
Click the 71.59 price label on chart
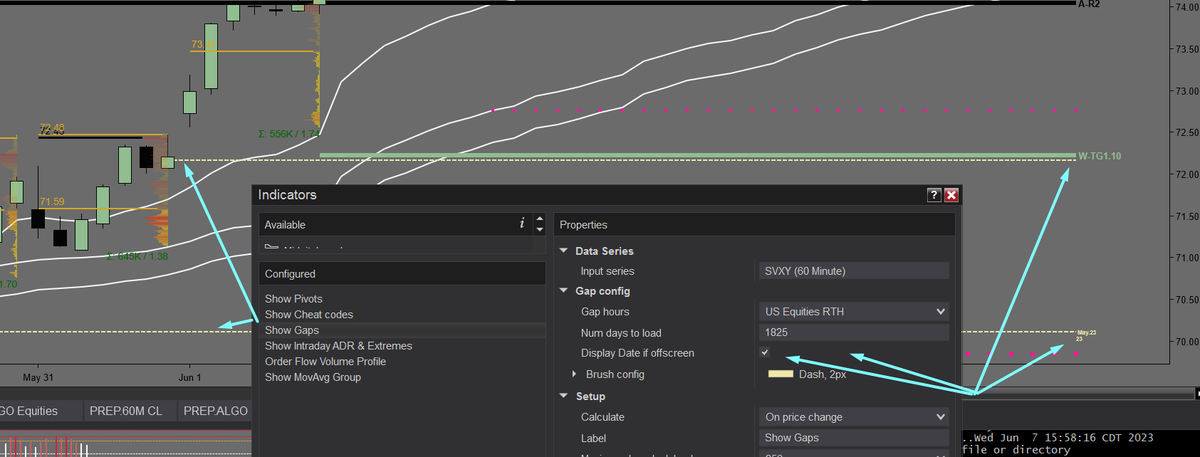click(54, 202)
